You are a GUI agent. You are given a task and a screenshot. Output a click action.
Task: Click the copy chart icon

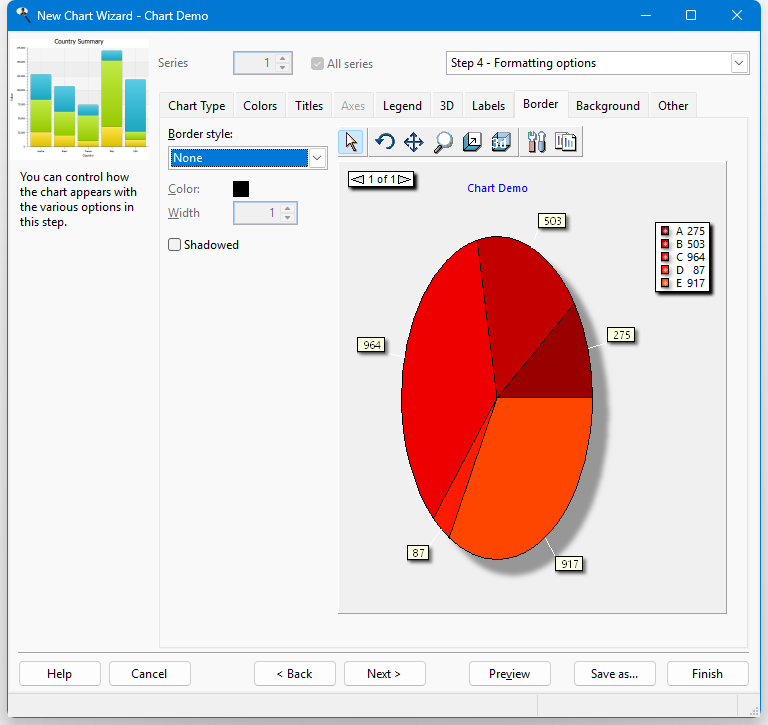point(566,142)
